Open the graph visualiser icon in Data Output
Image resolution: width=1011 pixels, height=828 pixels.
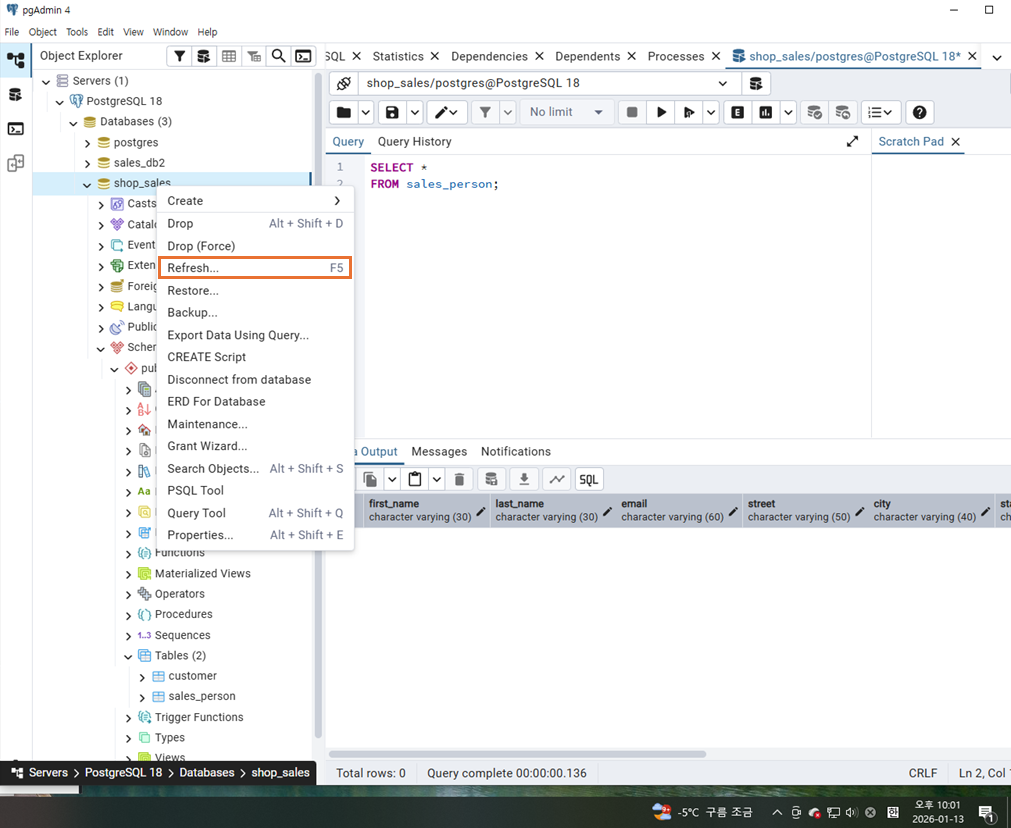[x=557, y=479]
